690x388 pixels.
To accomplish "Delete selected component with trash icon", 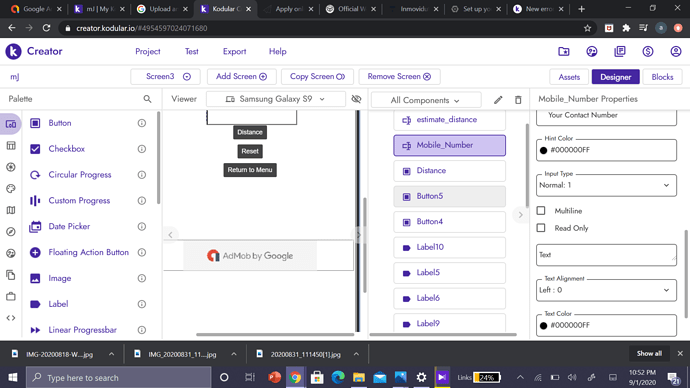I will tap(518, 100).
